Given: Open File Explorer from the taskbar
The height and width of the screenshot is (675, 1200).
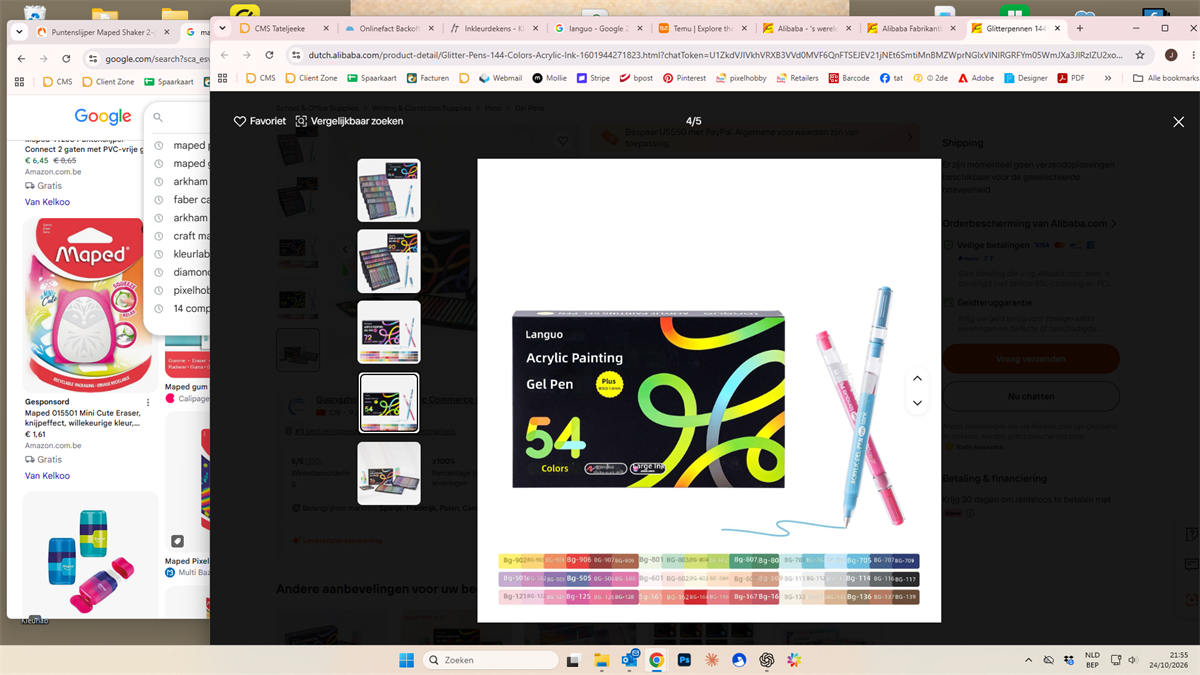Looking at the screenshot, I should pos(602,660).
